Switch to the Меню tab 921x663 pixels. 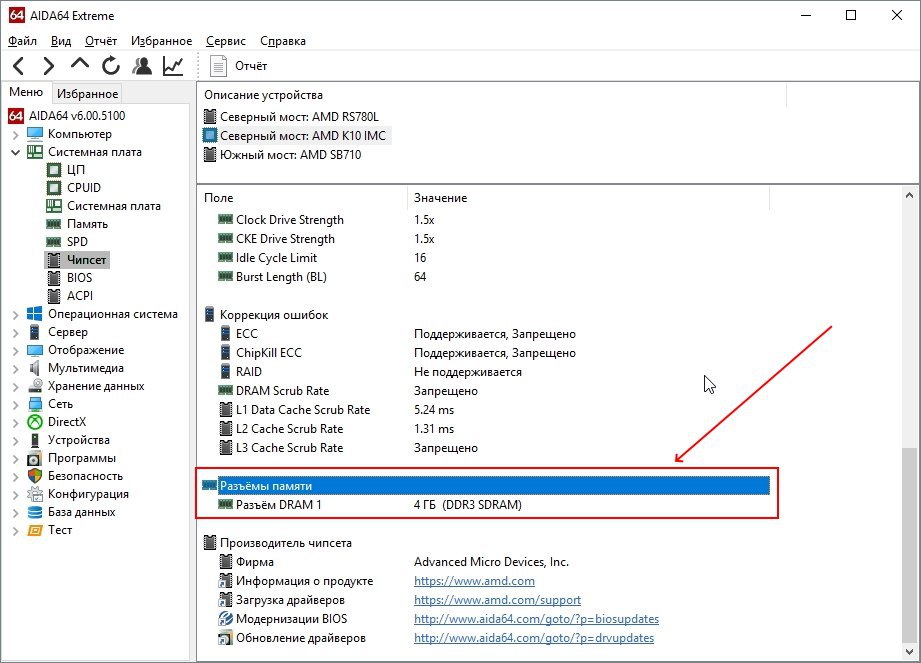[26, 92]
